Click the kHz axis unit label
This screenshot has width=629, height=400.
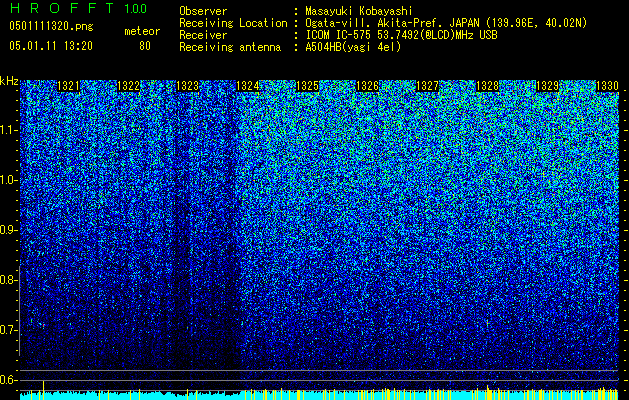click(9, 81)
